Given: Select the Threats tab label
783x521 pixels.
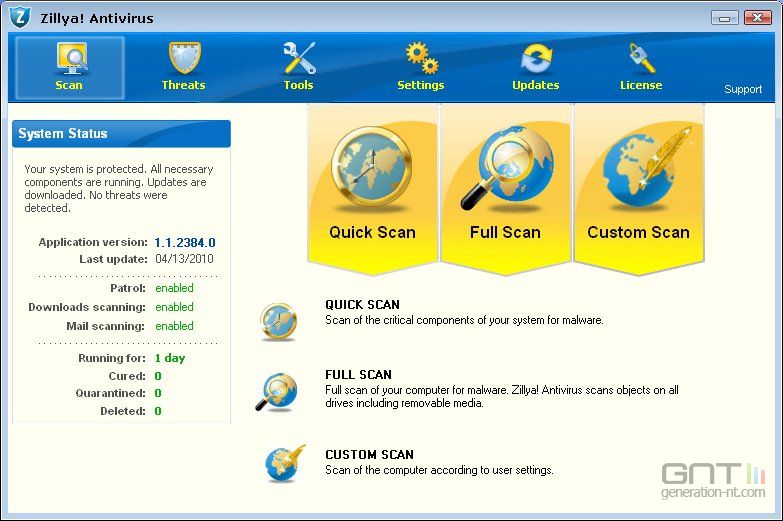Looking at the screenshot, I should pyautogui.click(x=184, y=85).
